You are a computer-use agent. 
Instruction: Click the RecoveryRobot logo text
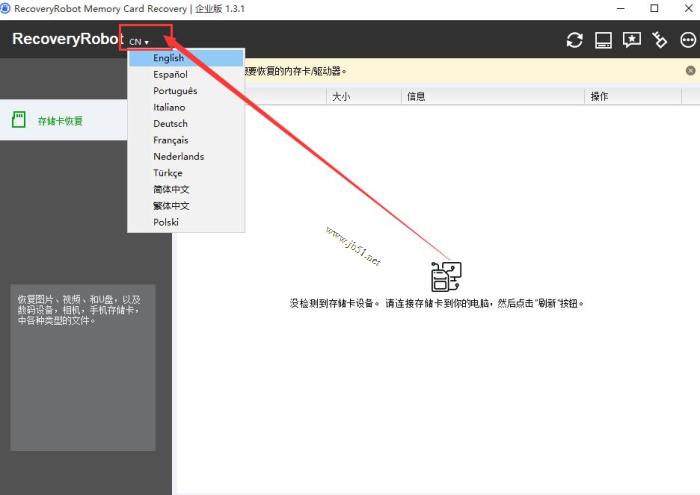(67, 39)
